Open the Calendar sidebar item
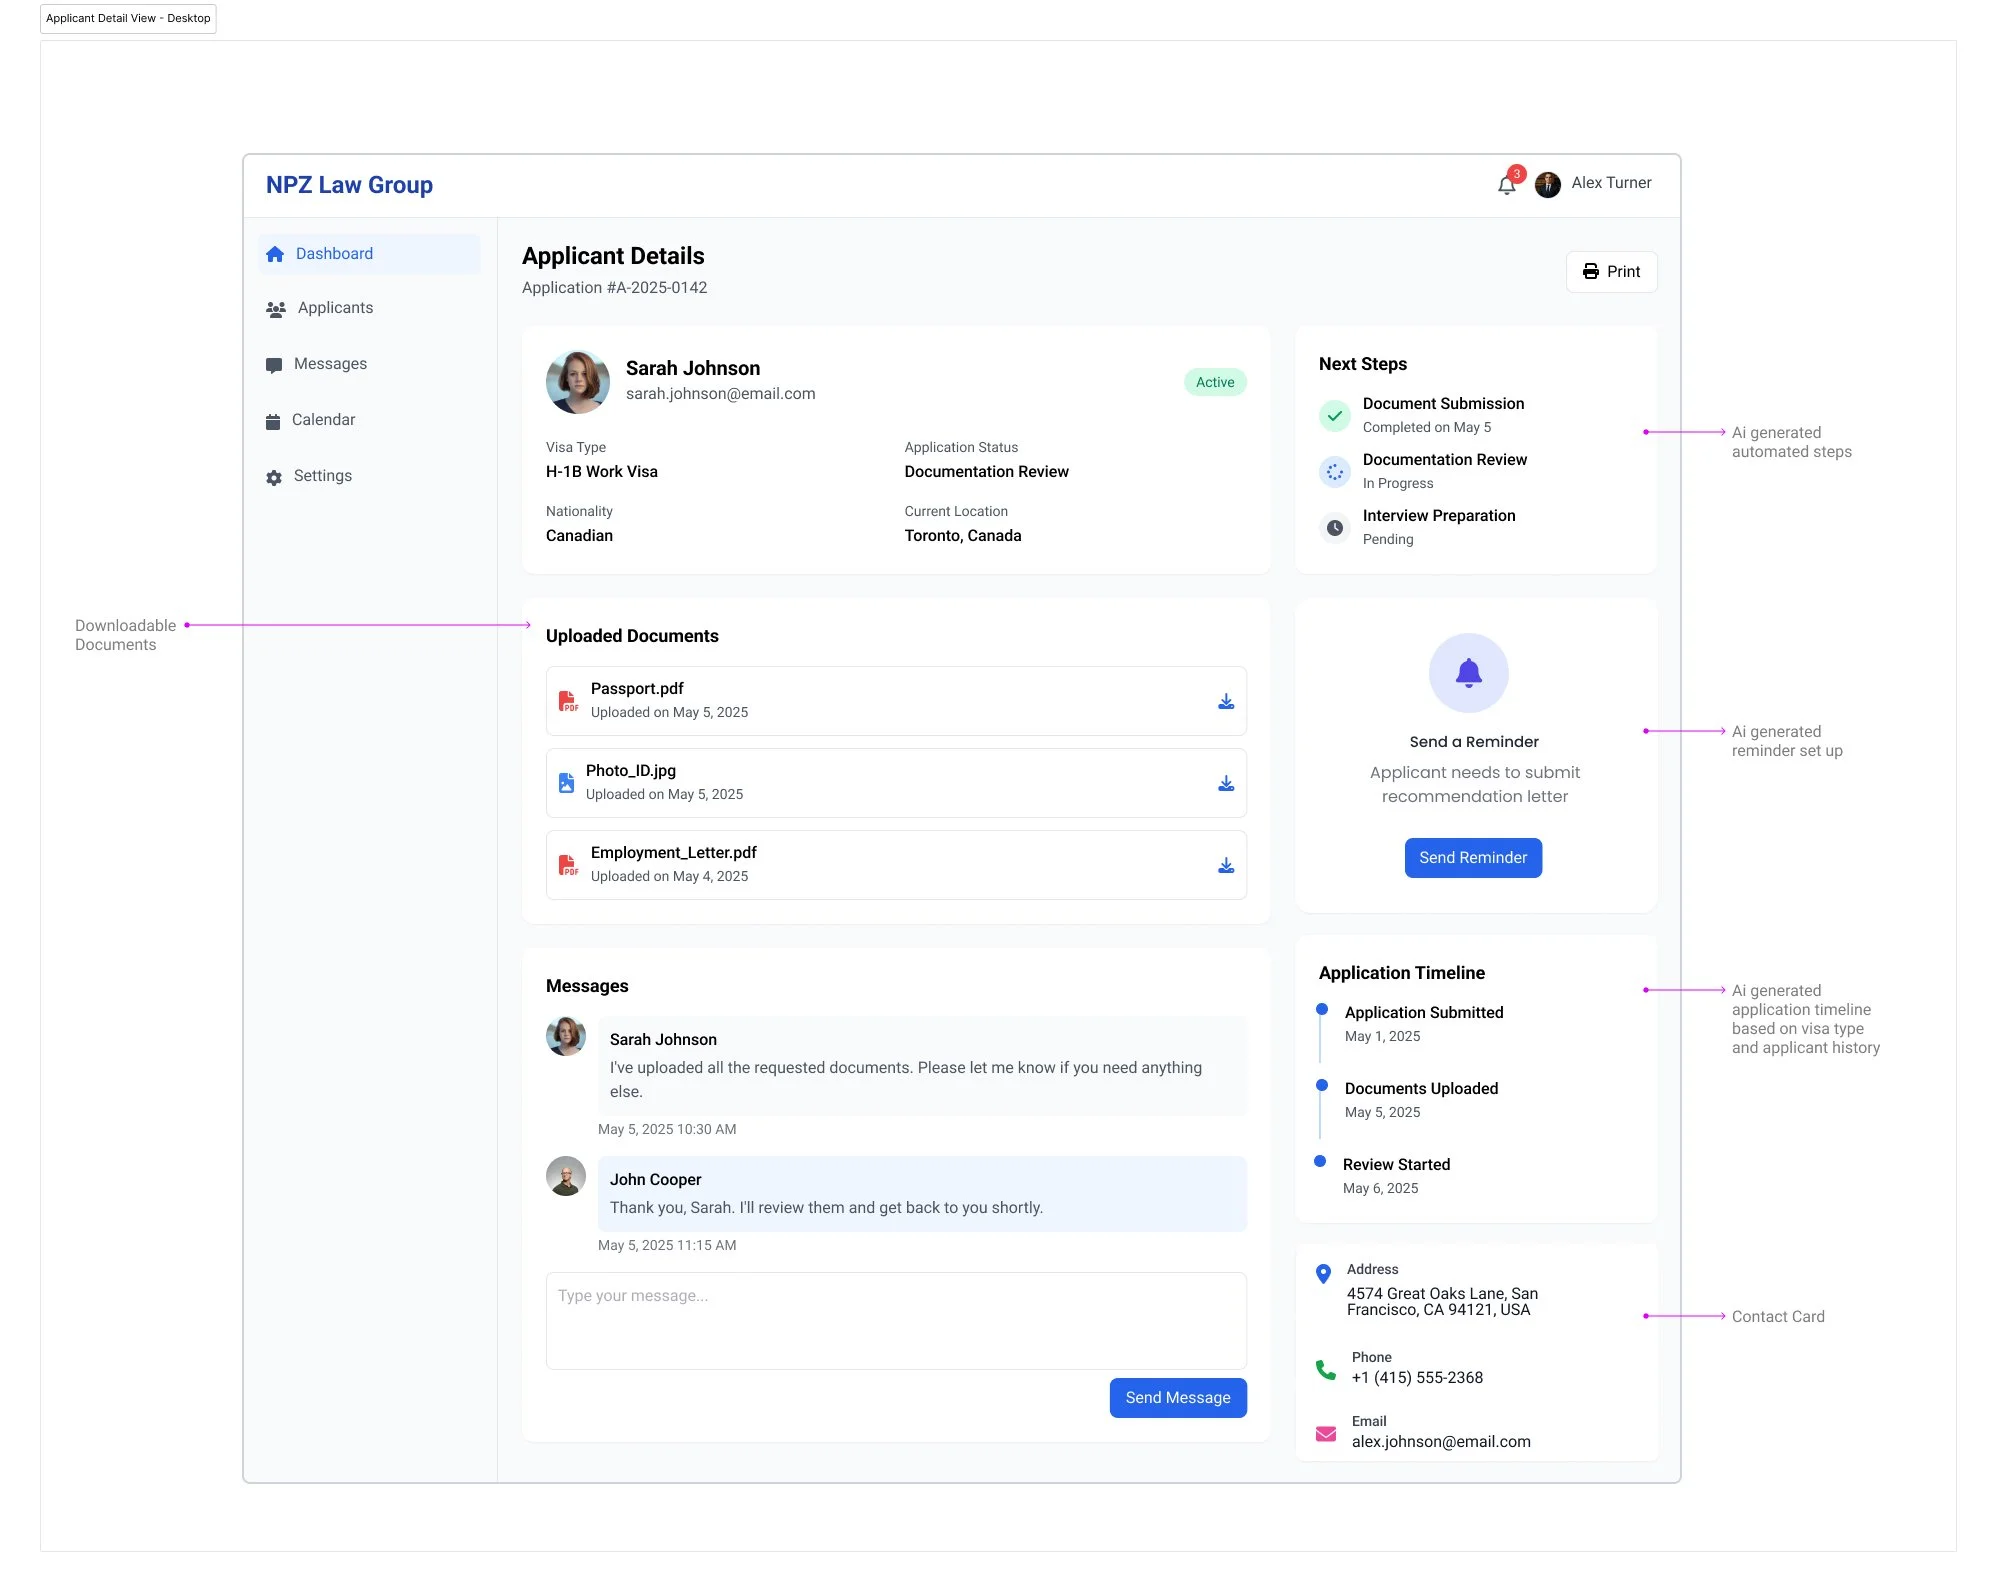1997x1592 pixels. click(x=323, y=420)
